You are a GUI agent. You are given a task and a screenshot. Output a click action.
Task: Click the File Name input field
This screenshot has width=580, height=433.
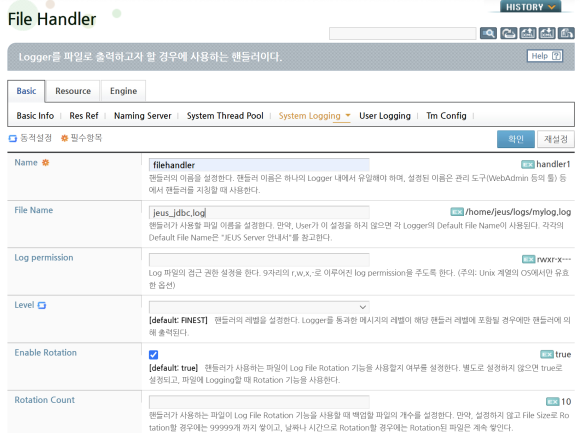tap(259, 213)
